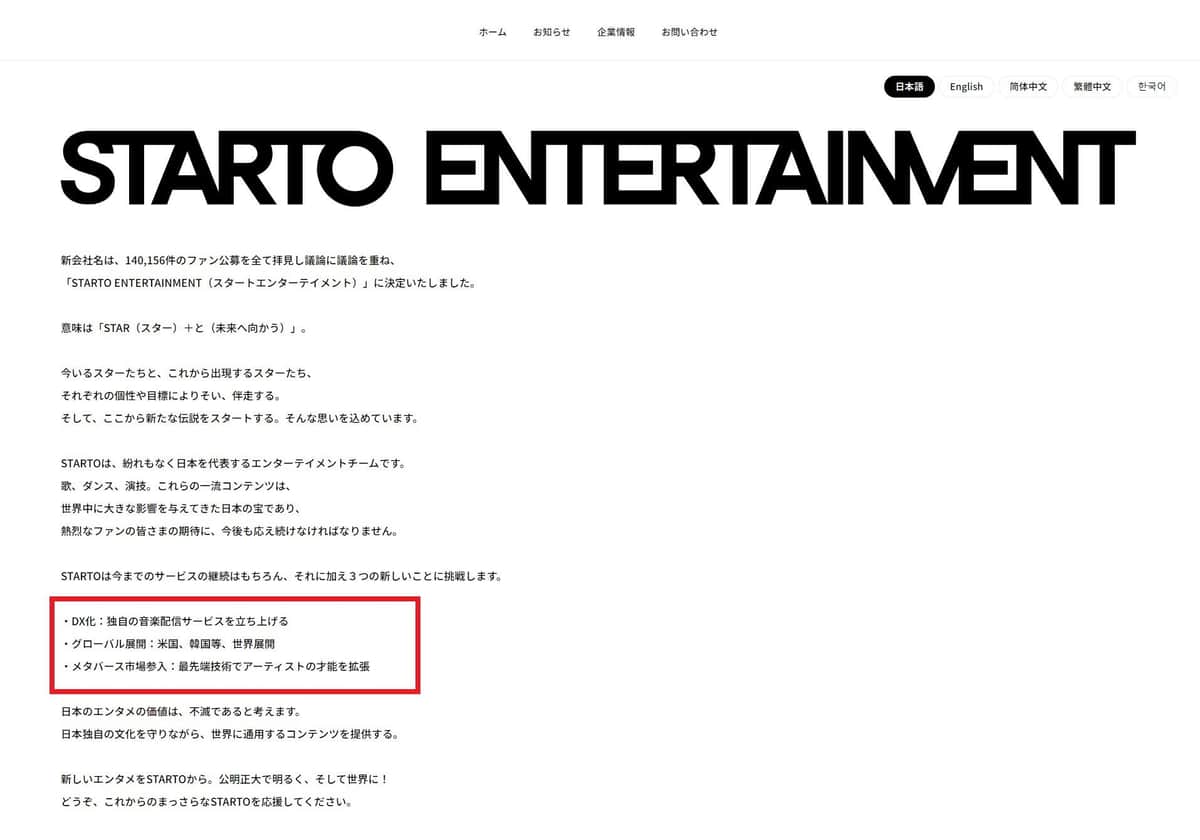Screen dimensions: 1200x840
Task: Click the red highlighted challenge box
Action: pos(235,644)
